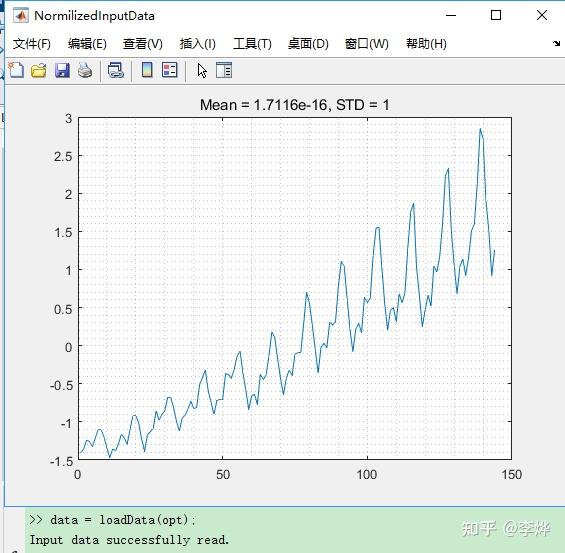Click the dock figure arrow at menu bar right
The height and width of the screenshot is (553, 565).
(x=557, y=44)
